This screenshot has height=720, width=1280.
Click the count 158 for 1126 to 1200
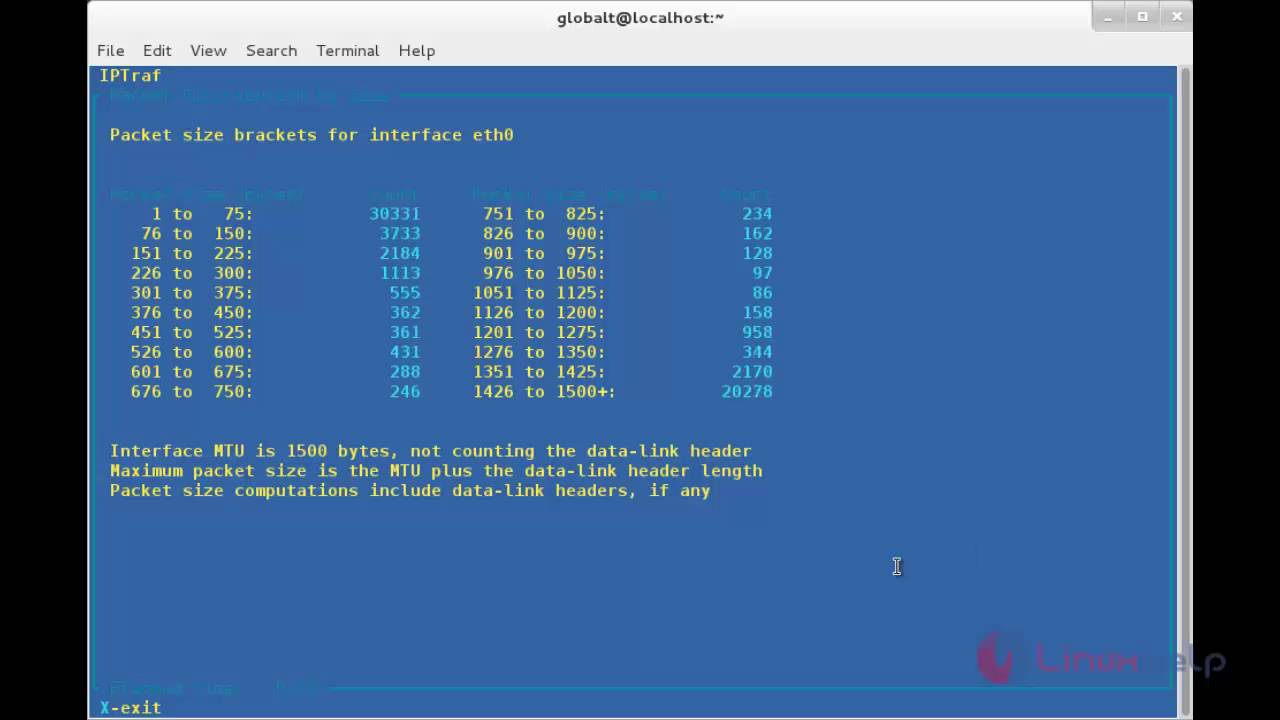click(x=757, y=312)
